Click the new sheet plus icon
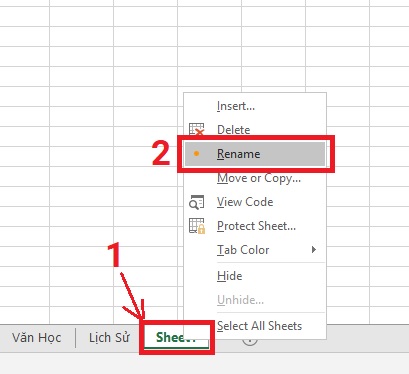Image resolution: width=409 pixels, height=374 pixels. click(x=249, y=341)
